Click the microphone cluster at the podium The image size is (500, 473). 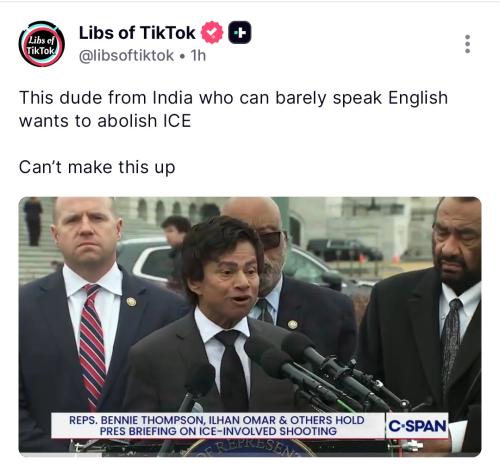[x=327, y=372]
